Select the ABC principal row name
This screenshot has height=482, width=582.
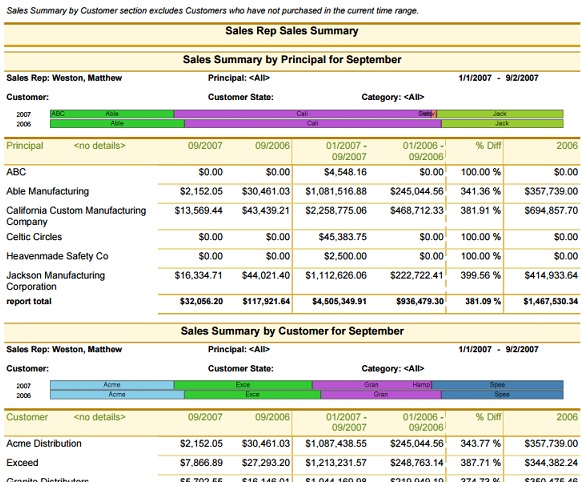tap(16, 172)
